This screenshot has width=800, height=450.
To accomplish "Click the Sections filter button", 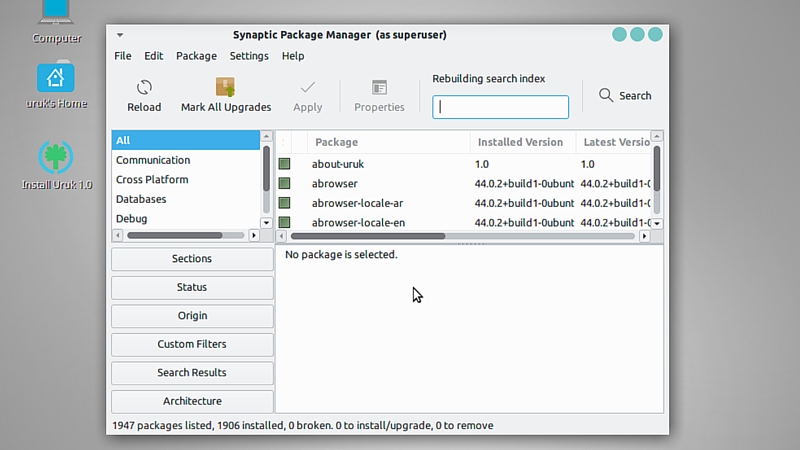I will click(192, 259).
